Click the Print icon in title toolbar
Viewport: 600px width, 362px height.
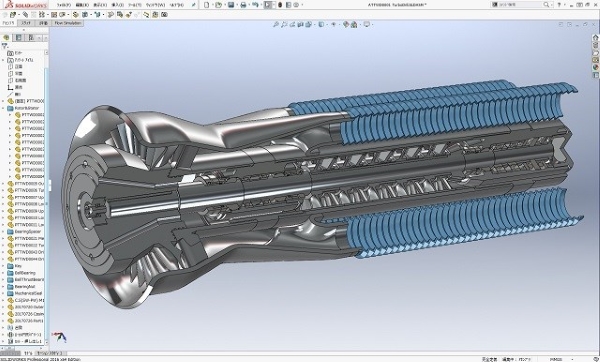(x=243, y=5)
